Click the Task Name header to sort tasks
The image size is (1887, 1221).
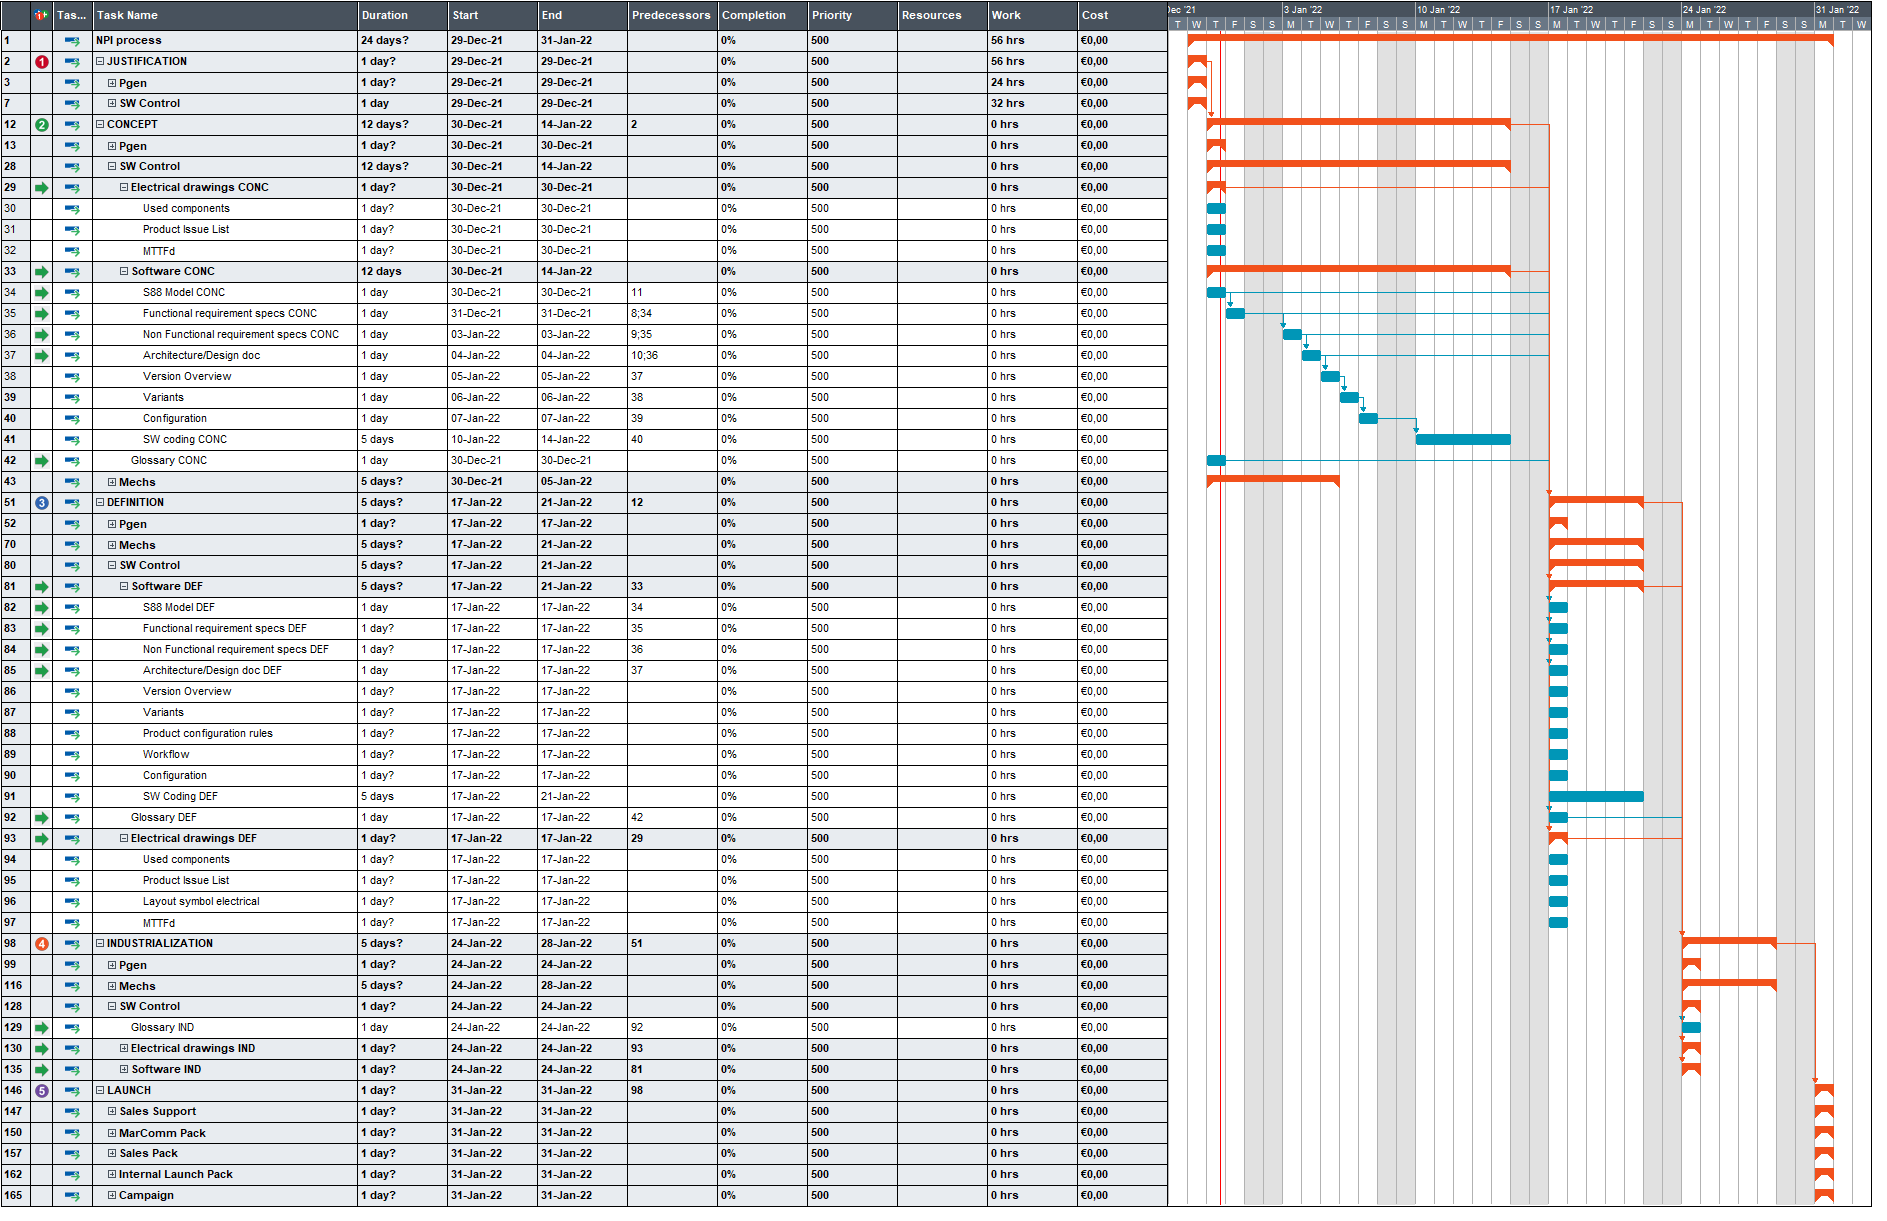(x=128, y=15)
